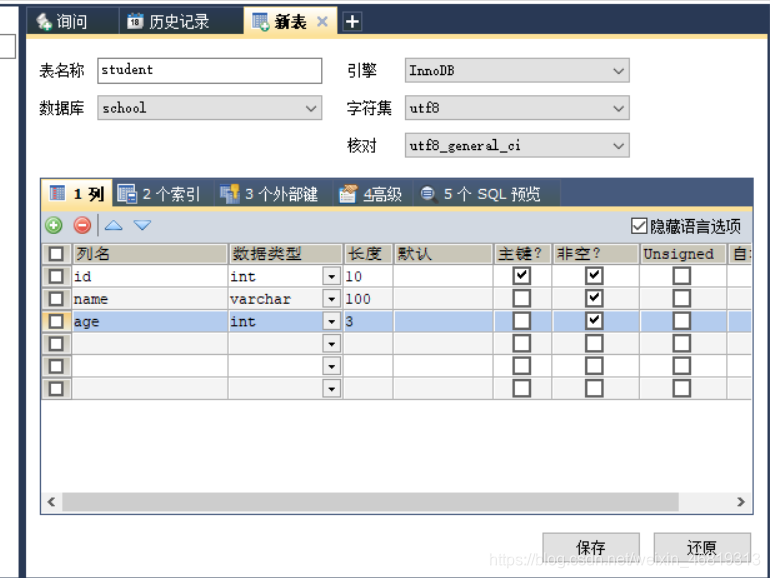Toggle 隐藏语言选项 checkbox
The image size is (770, 578).
click(639, 226)
